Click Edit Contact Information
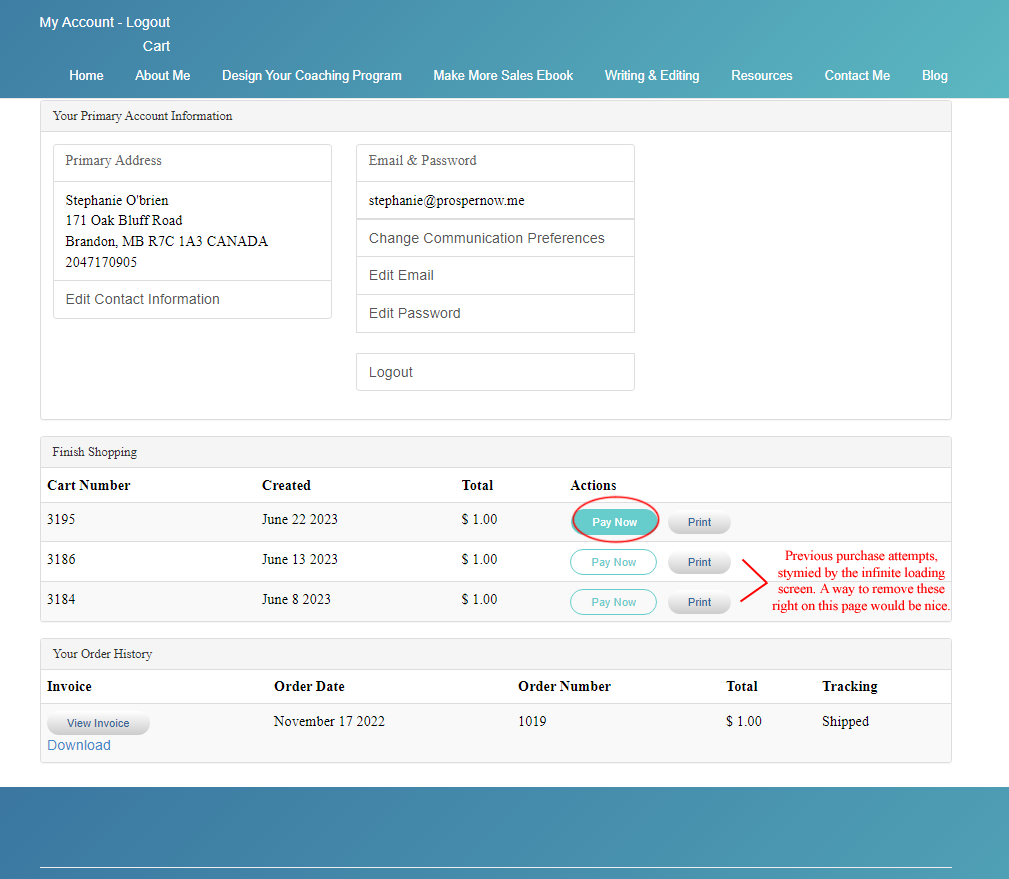 click(192, 299)
